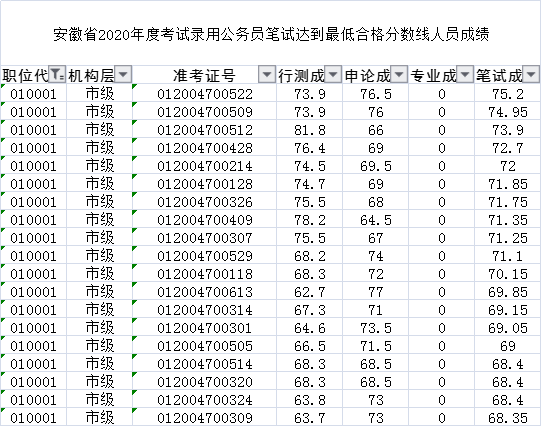The width and height of the screenshot is (541, 426).
Task: Expand the 专业成 column filter dropdown
Action: 465,74
